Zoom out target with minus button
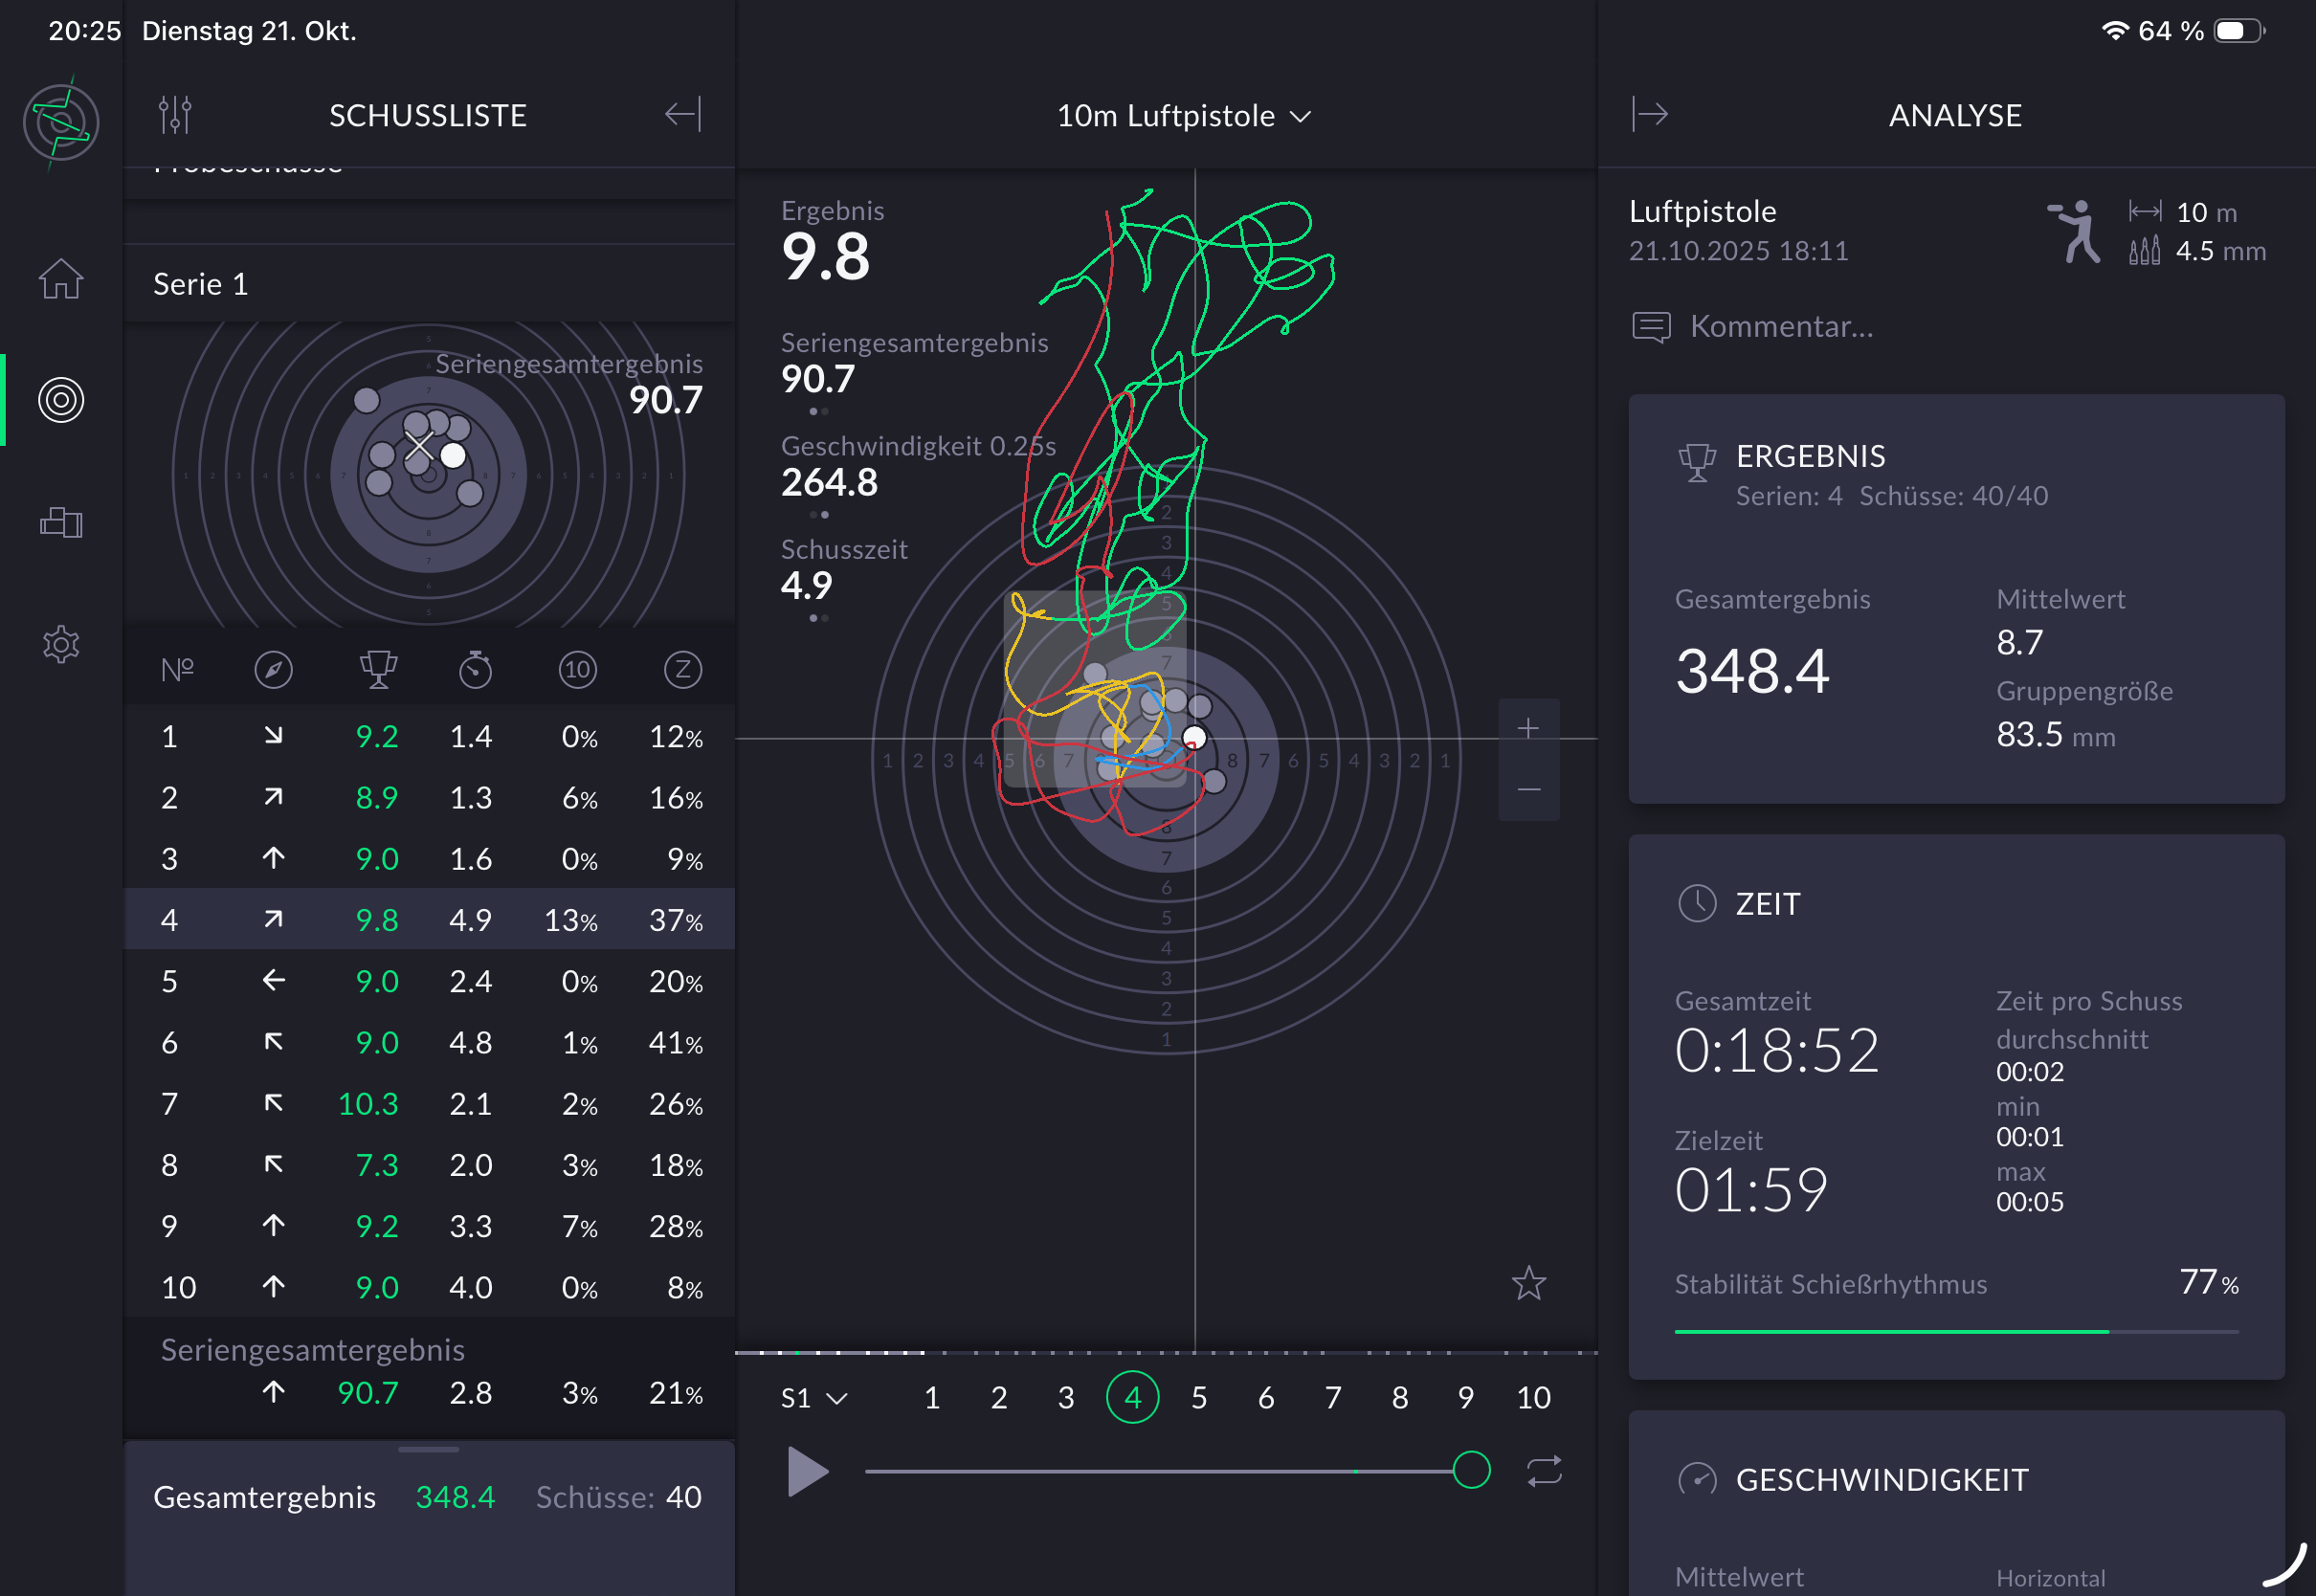The height and width of the screenshot is (1596, 2316). tap(1528, 790)
